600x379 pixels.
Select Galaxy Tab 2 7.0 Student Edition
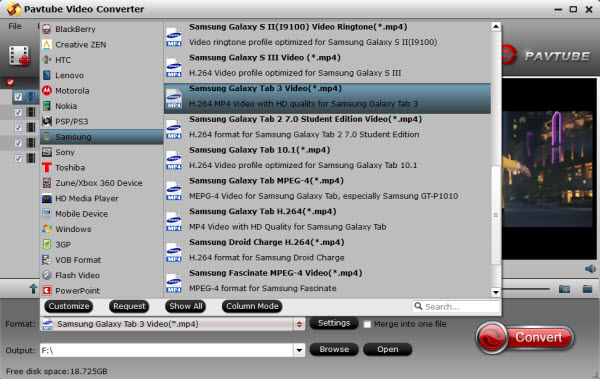[x=327, y=129]
